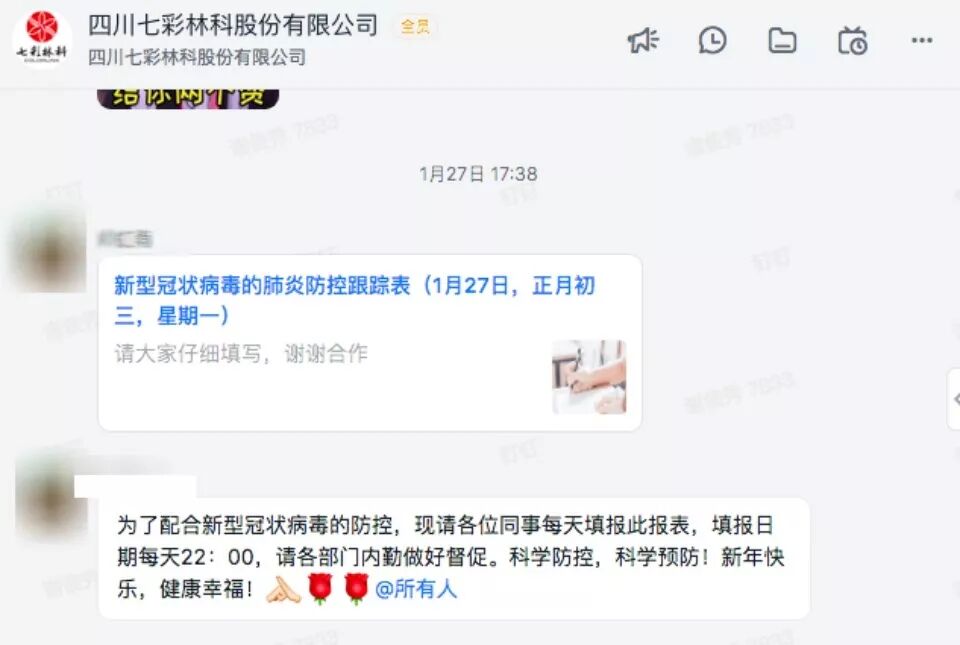This screenshot has height=645, width=960.
Task: Click the 给你两个赞 sticker image
Action: 188,98
